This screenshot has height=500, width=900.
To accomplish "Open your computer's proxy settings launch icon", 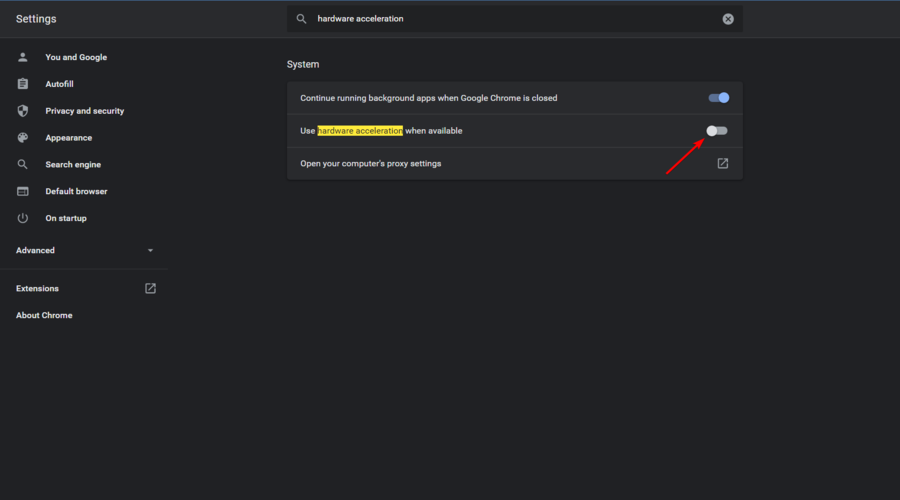I will [723, 163].
